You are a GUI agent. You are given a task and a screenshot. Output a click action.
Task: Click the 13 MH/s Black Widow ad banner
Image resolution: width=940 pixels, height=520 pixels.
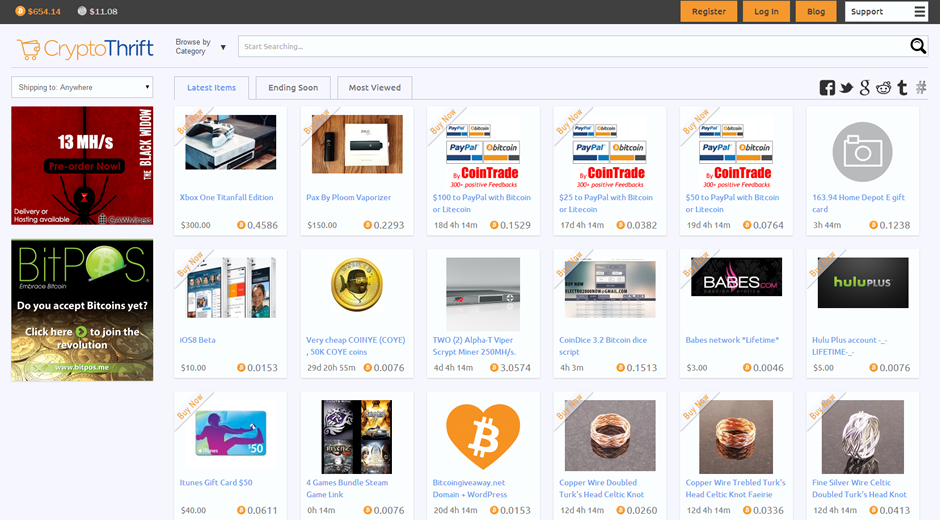pos(82,166)
